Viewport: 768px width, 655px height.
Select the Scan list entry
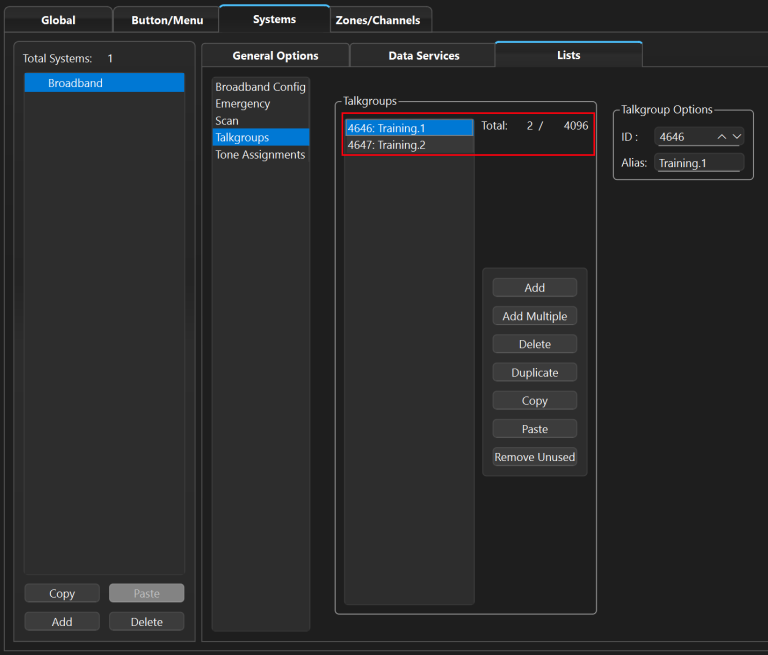pyautogui.click(x=227, y=121)
